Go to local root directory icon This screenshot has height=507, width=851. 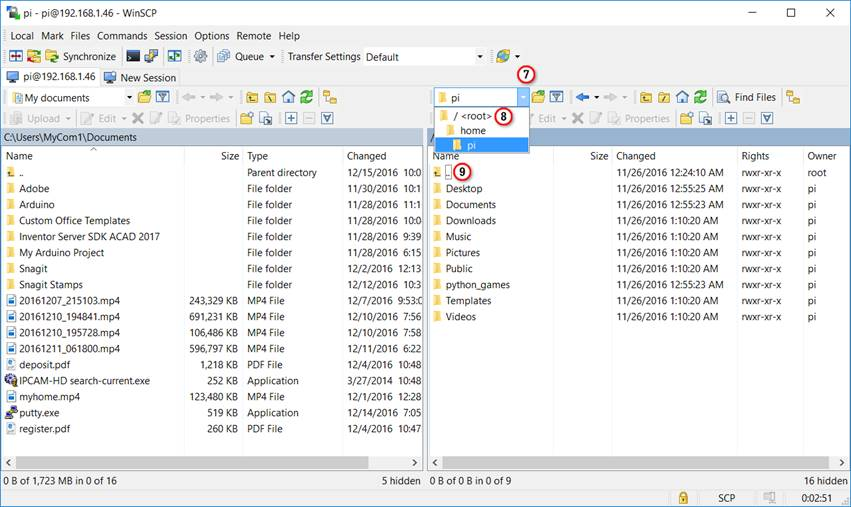coord(270,97)
